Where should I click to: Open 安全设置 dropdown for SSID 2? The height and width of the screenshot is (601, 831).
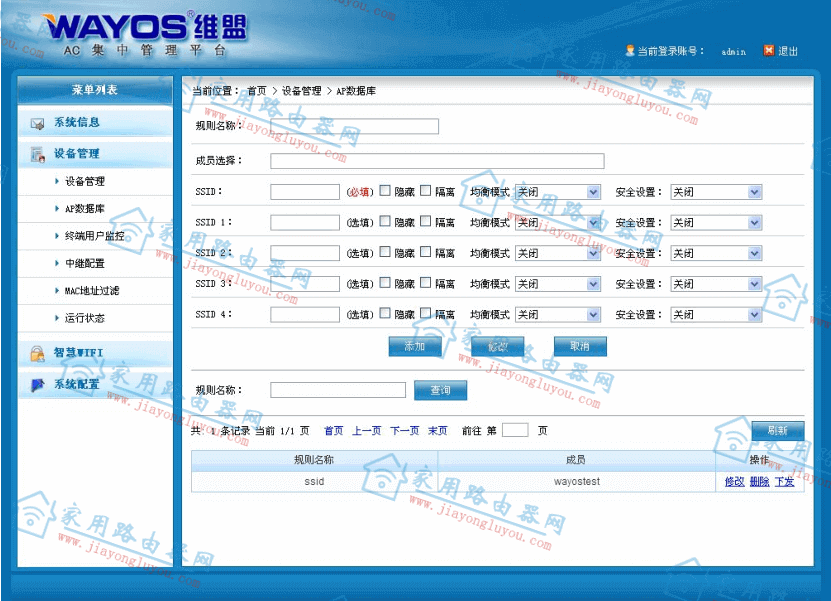click(715, 253)
